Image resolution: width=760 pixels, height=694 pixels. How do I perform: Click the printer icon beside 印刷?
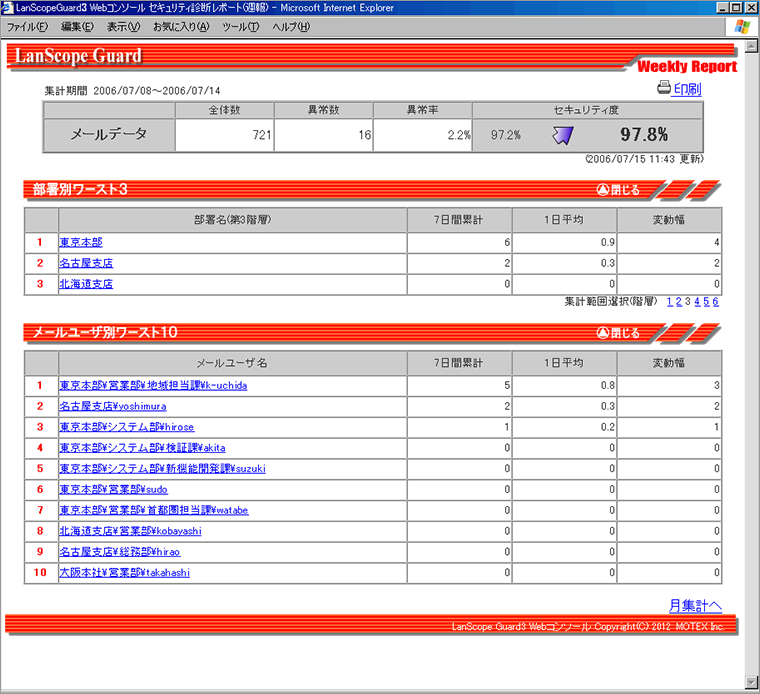tap(664, 88)
